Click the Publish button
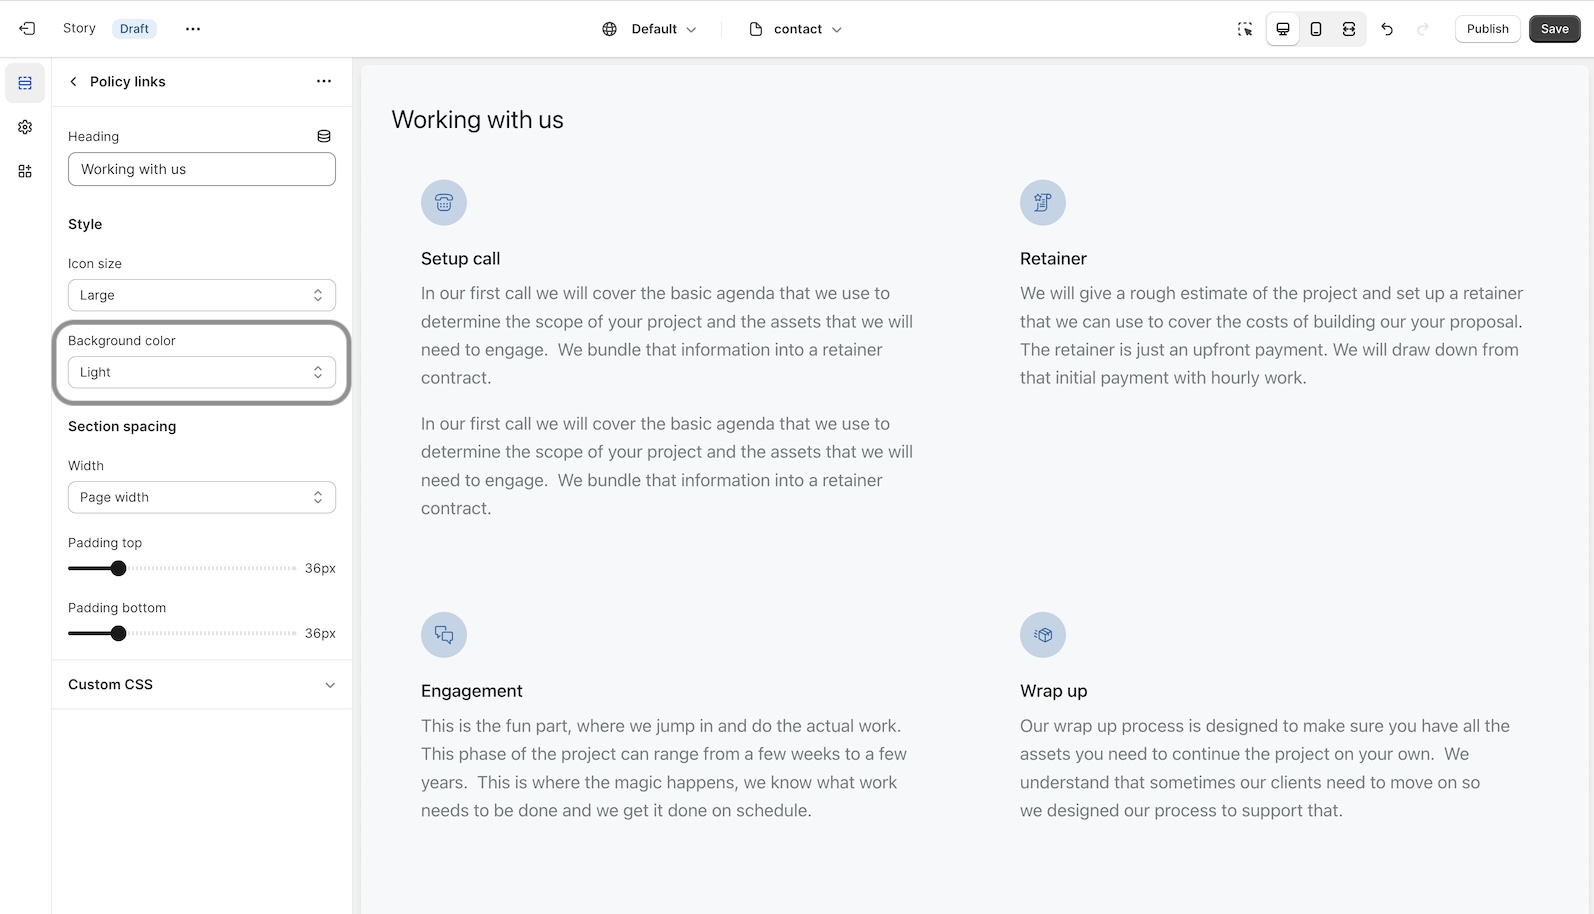The width and height of the screenshot is (1594, 914). 1487,29
